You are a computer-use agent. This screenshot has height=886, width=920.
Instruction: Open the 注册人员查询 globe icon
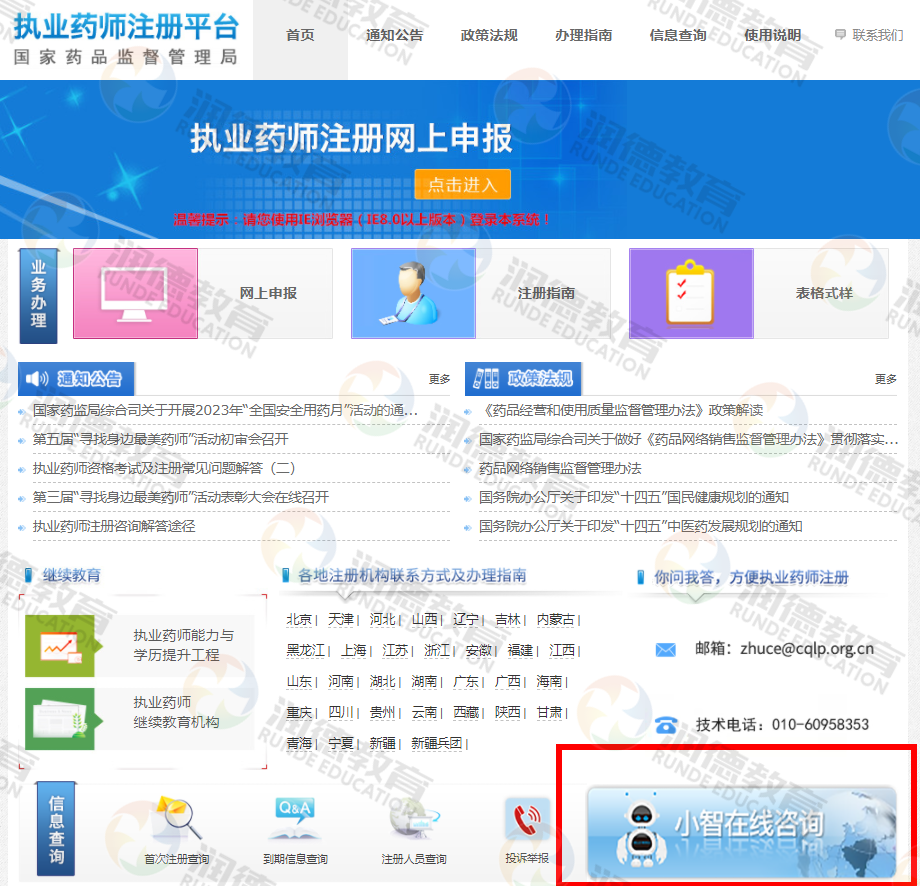413,820
